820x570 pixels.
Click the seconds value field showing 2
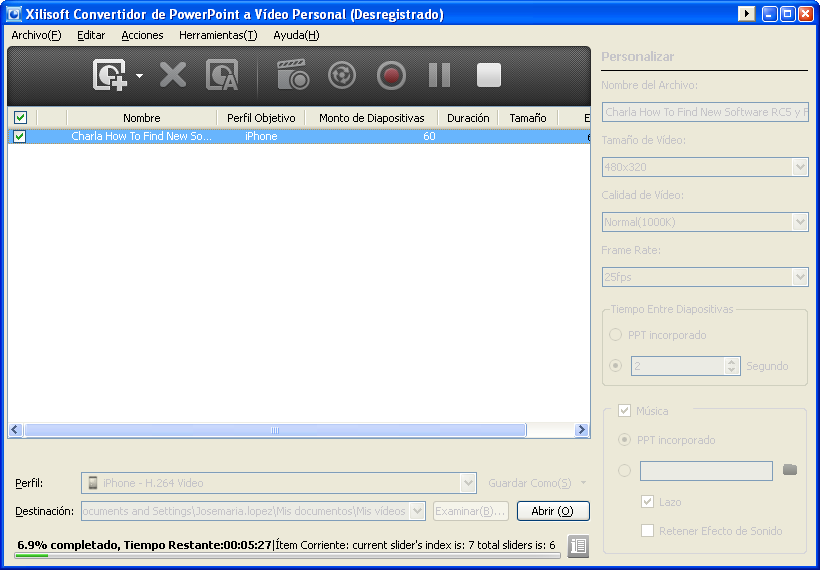tap(678, 366)
